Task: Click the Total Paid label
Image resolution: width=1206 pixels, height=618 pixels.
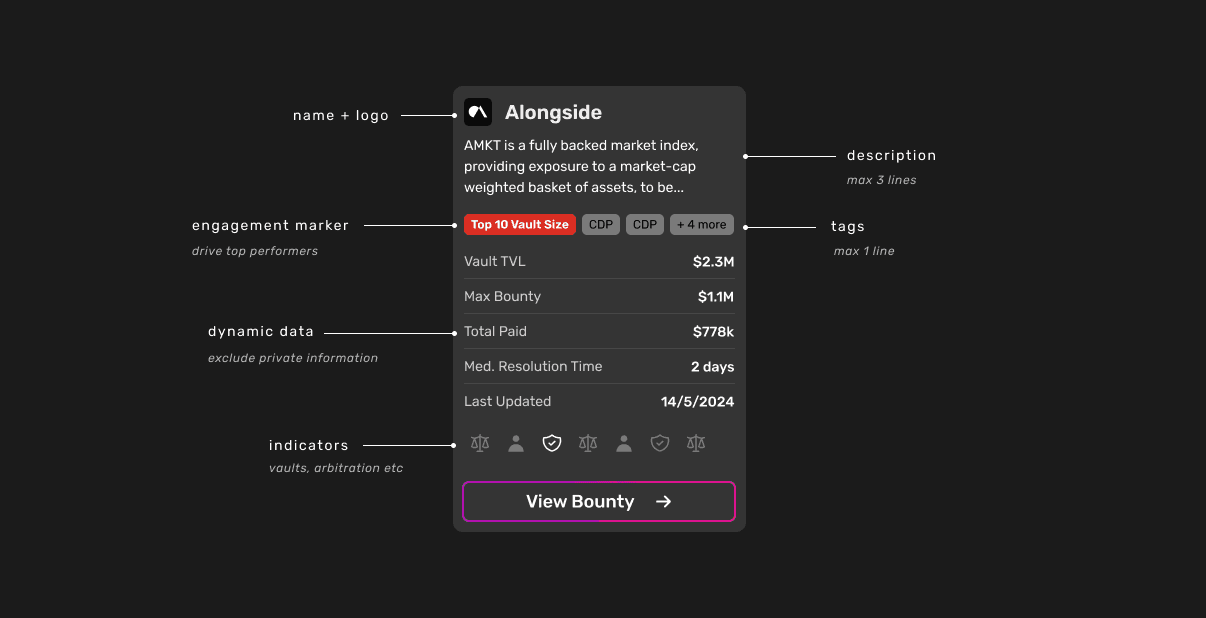Action: pyautogui.click(x=496, y=332)
